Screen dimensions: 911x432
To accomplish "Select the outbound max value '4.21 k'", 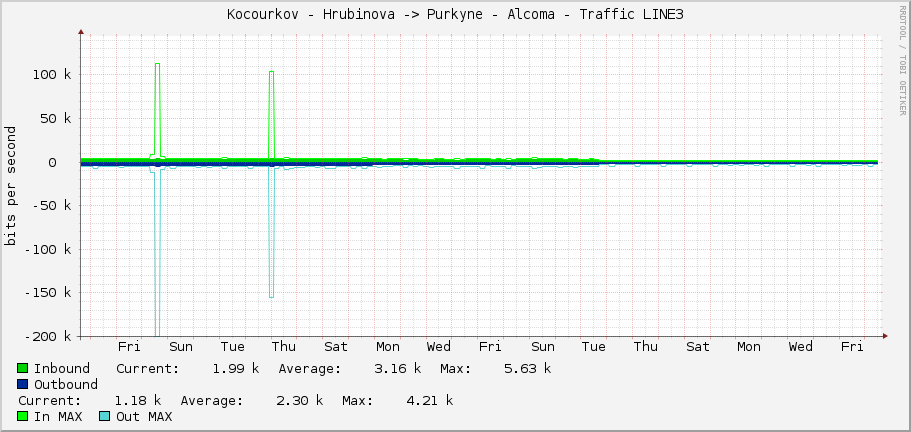I will (429, 400).
